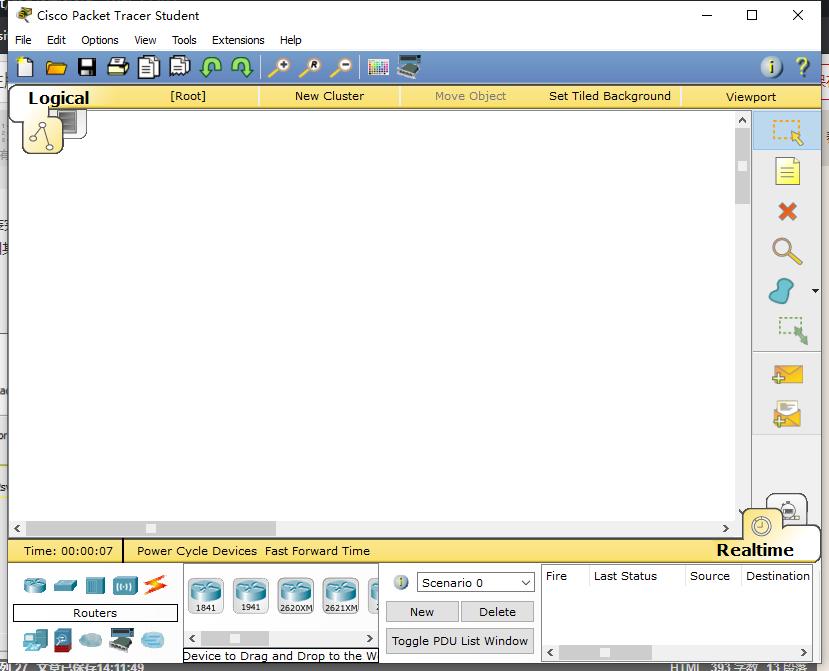Pick the 2621XM router device

(x=341, y=595)
